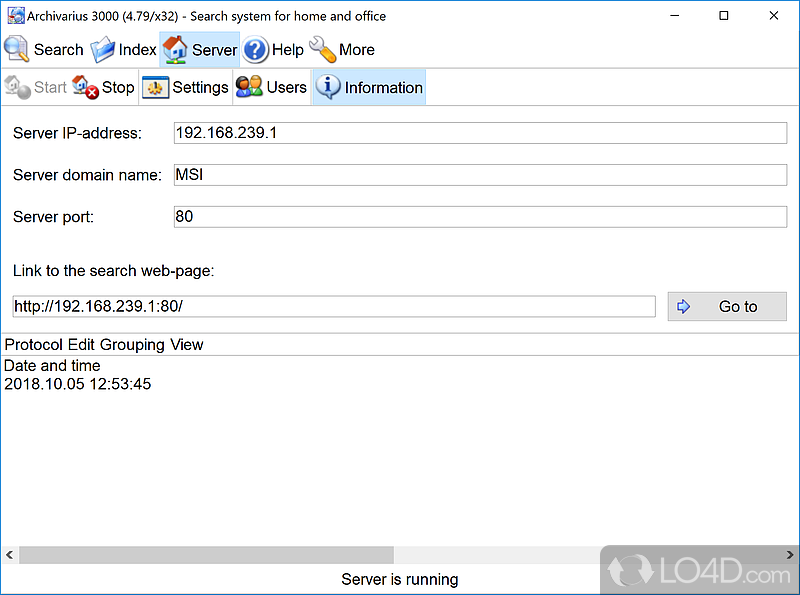Close the Archivarius window
Screen dimensions: 800x595
coord(773,16)
